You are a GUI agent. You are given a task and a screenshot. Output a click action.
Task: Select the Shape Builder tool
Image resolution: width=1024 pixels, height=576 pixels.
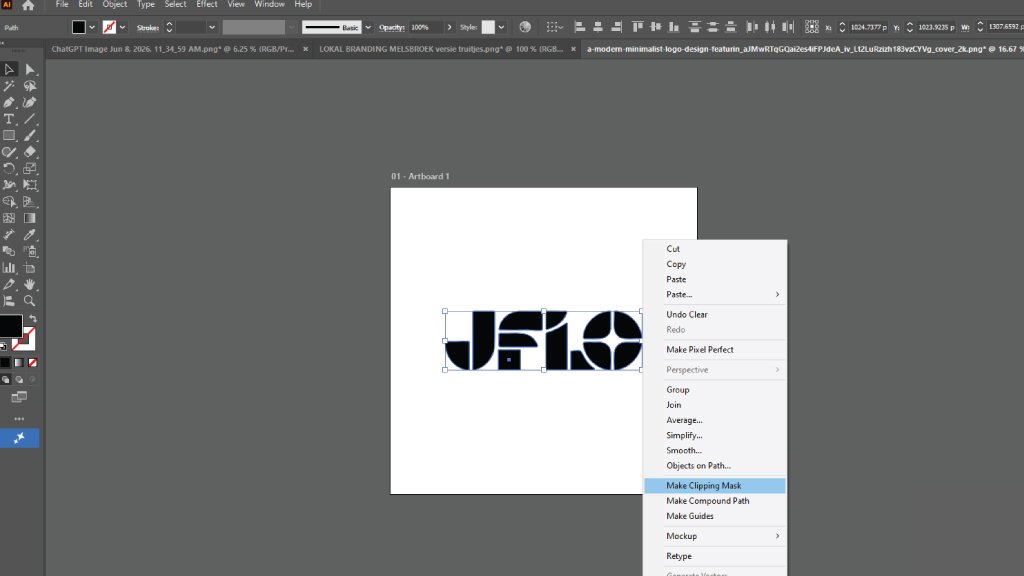pos(9,202)
